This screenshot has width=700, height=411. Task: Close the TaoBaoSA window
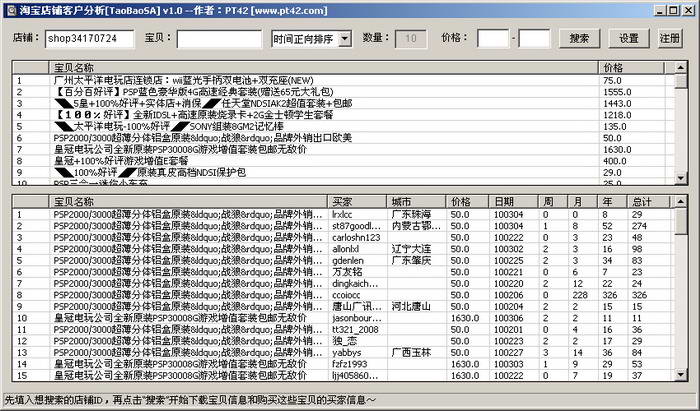688,10
